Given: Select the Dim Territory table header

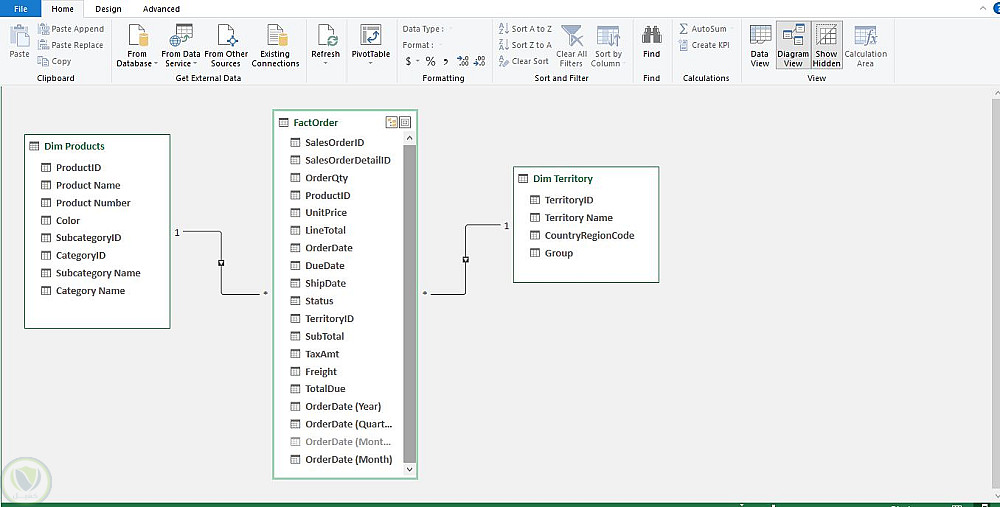Looking at the screenshot, I should [x=585, y=179].
